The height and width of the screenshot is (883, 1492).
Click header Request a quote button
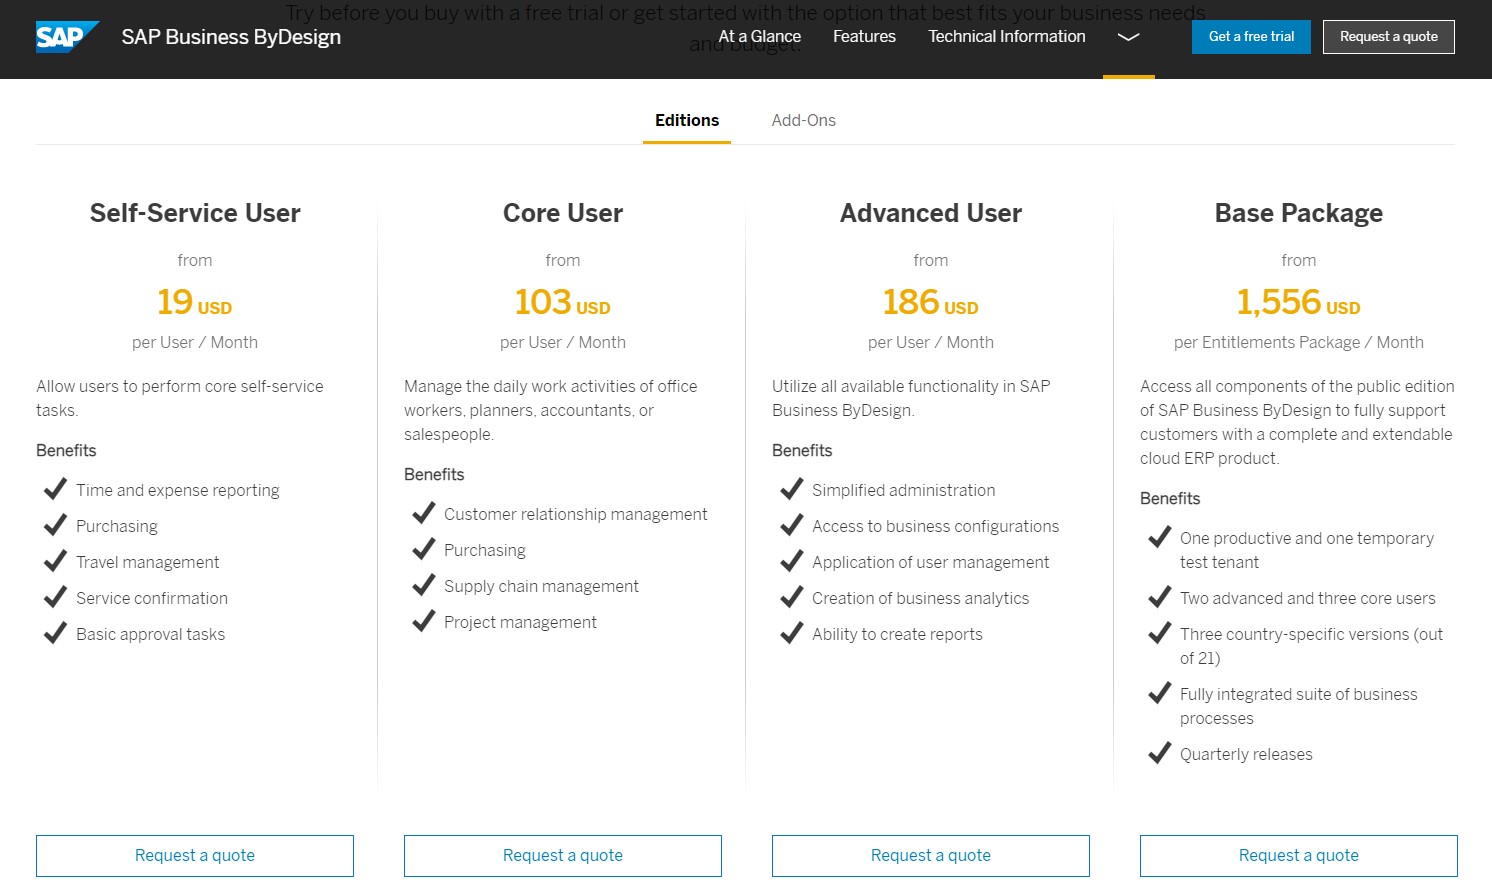pos(1389,37)
